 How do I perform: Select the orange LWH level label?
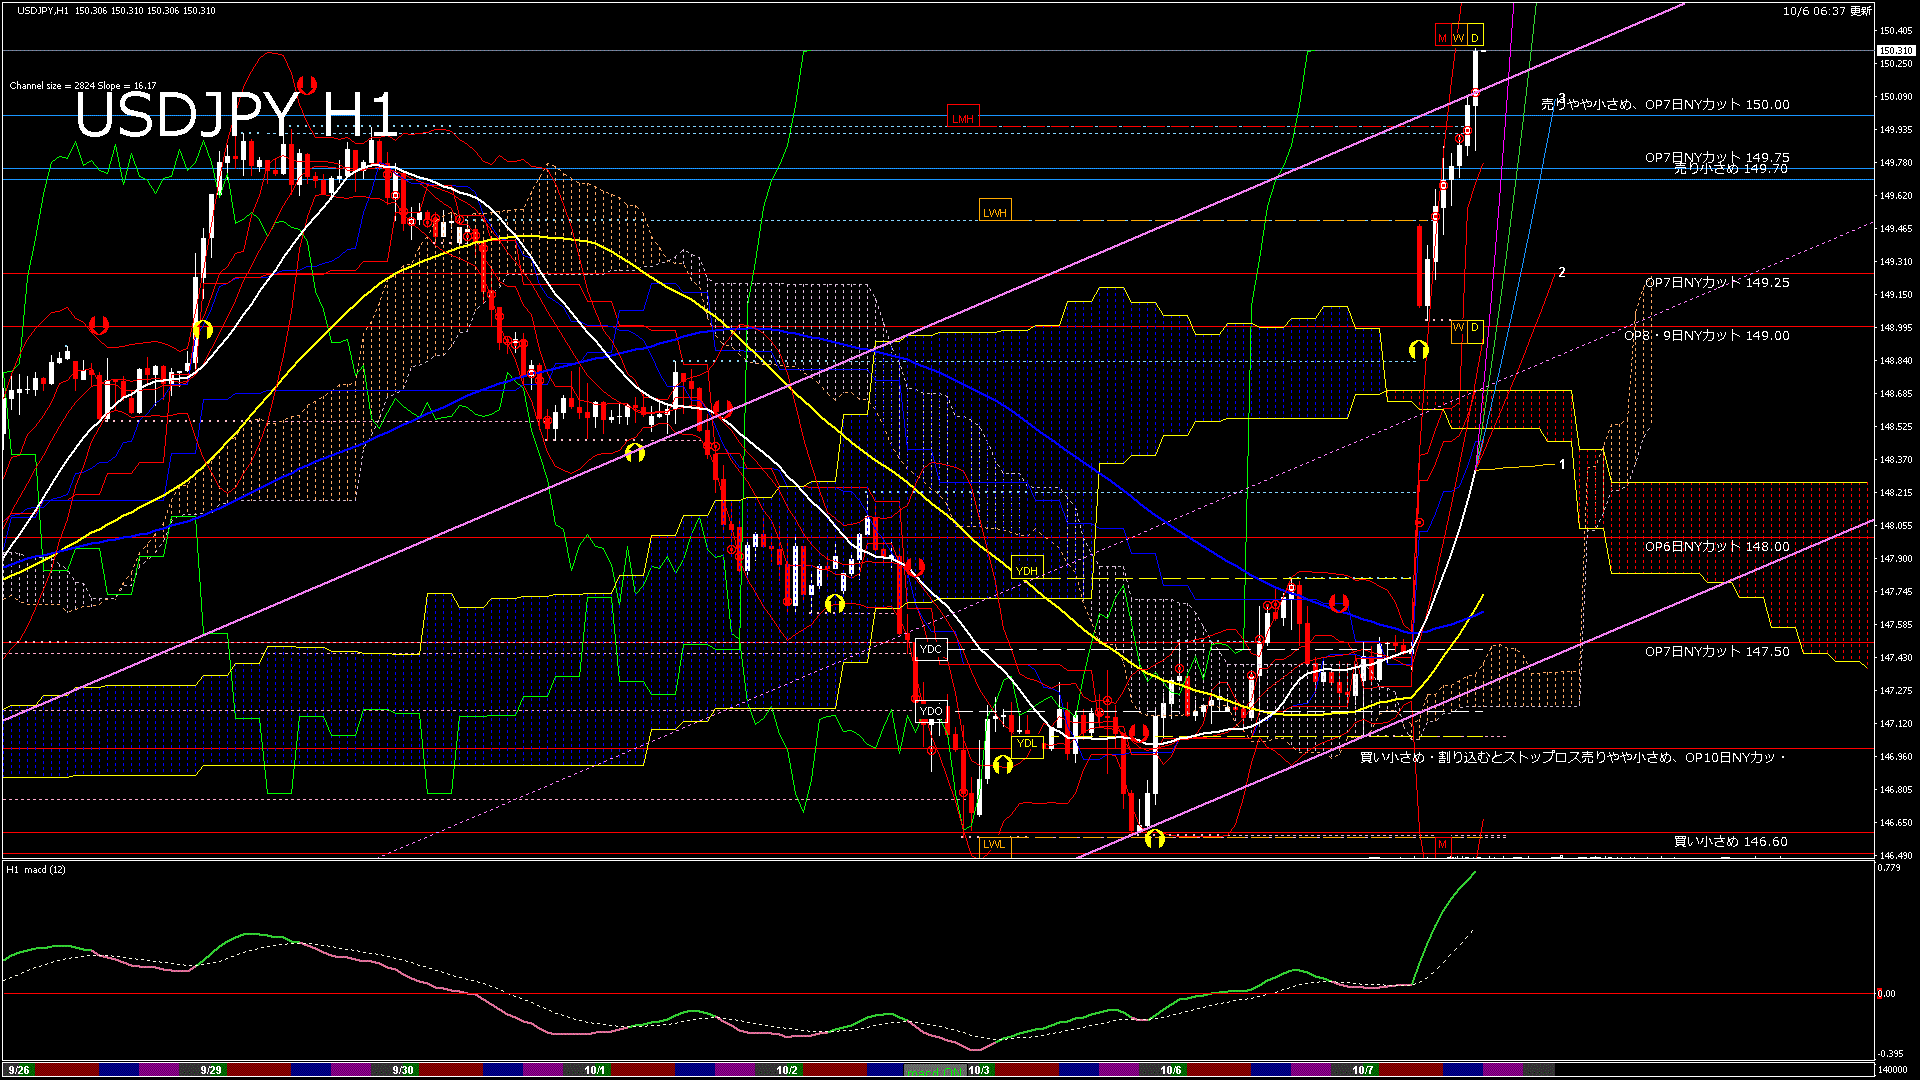point(995,212)
